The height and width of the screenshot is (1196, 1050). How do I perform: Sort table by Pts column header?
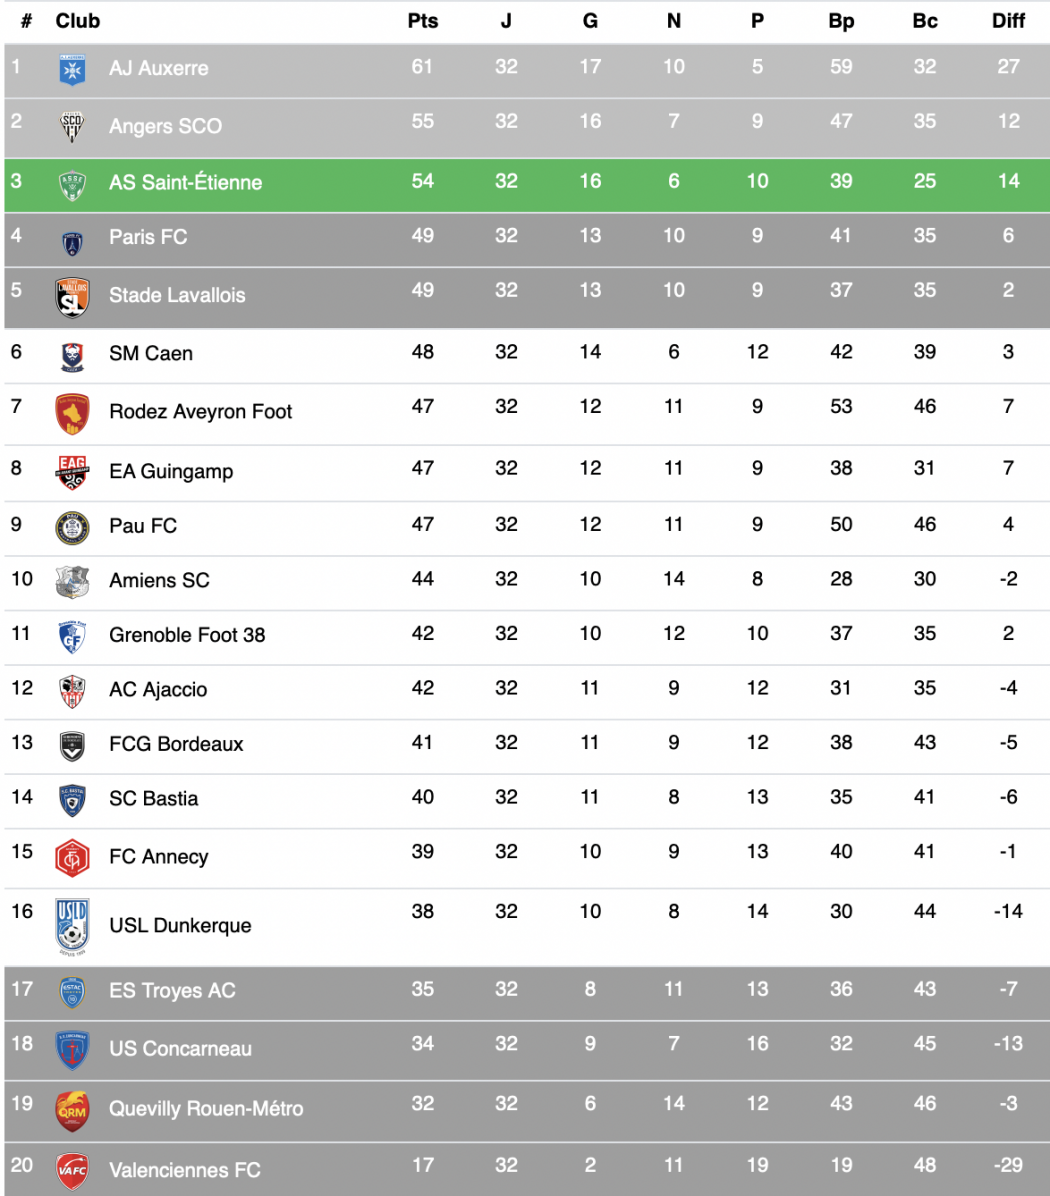[x=422, y=21]
